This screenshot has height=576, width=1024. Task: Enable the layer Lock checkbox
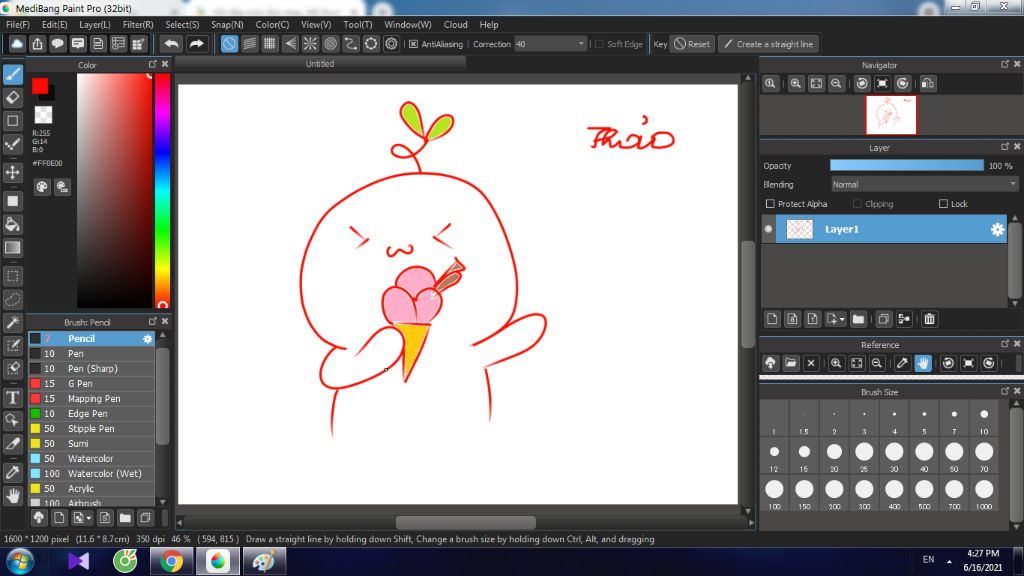943,204
